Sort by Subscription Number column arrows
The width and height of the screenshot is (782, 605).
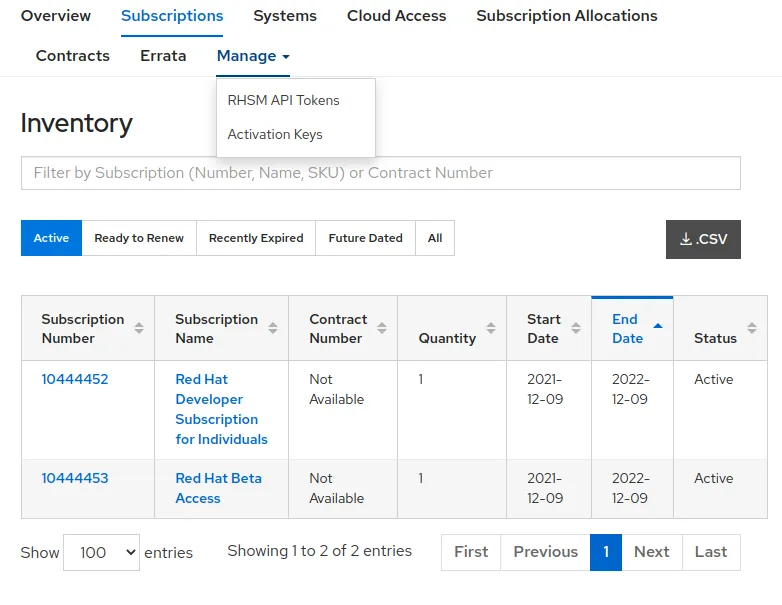(139, 328)
